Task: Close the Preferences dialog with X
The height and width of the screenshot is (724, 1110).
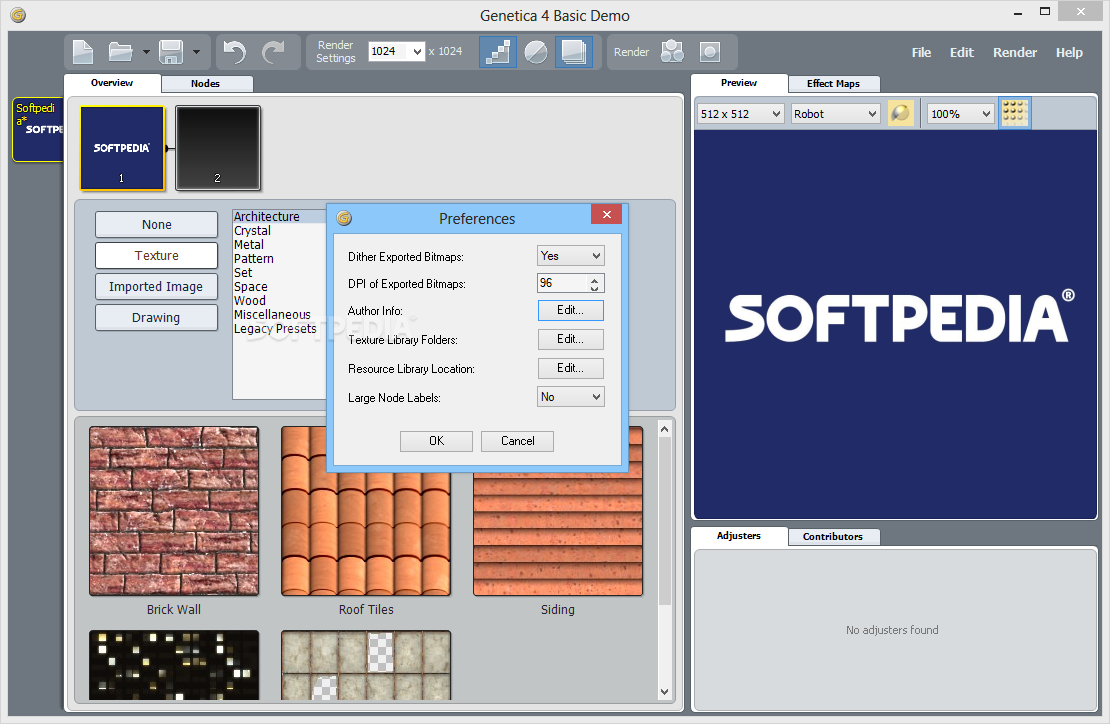Action: click(x=607, y=214)
